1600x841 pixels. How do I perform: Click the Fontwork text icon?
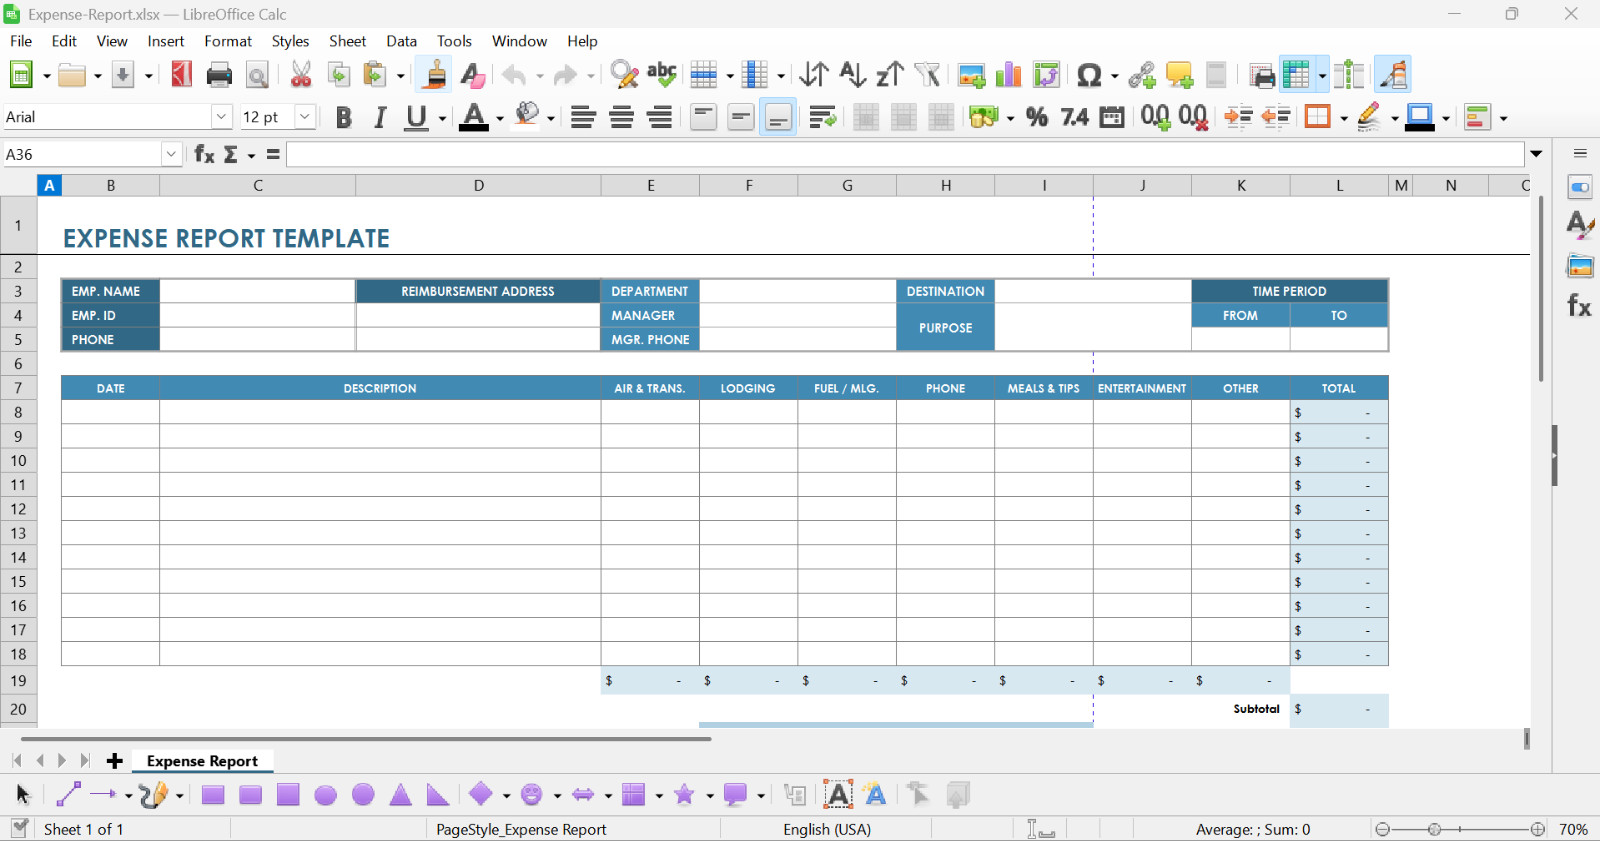(875, 795)
